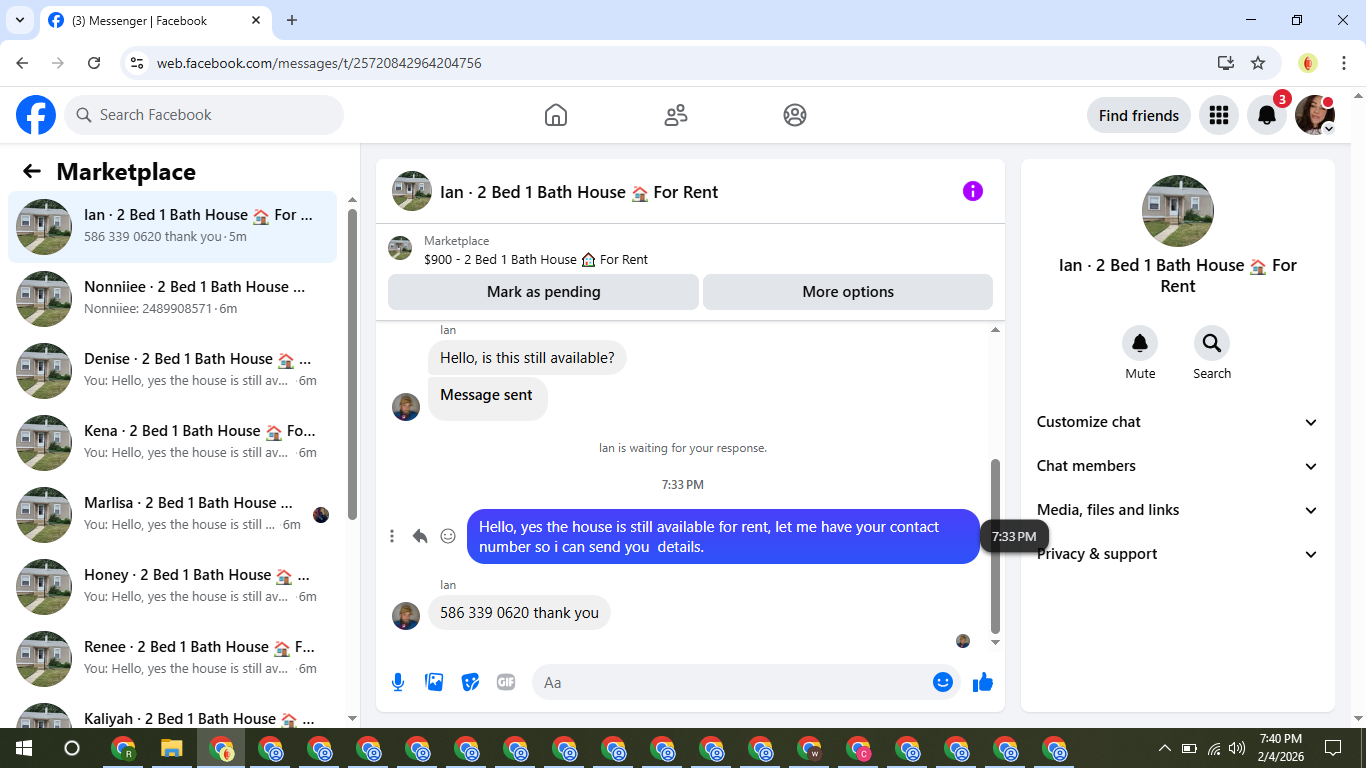Open the tab search dropdown arrow
The height and width of the screenshot is (768, 1366).
click(18, 20)
